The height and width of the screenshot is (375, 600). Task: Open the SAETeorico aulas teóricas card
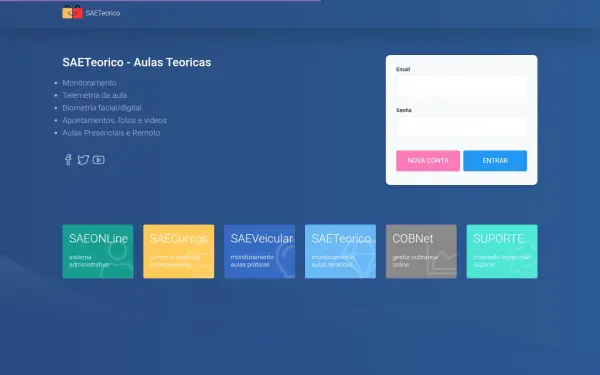(341, 251)
